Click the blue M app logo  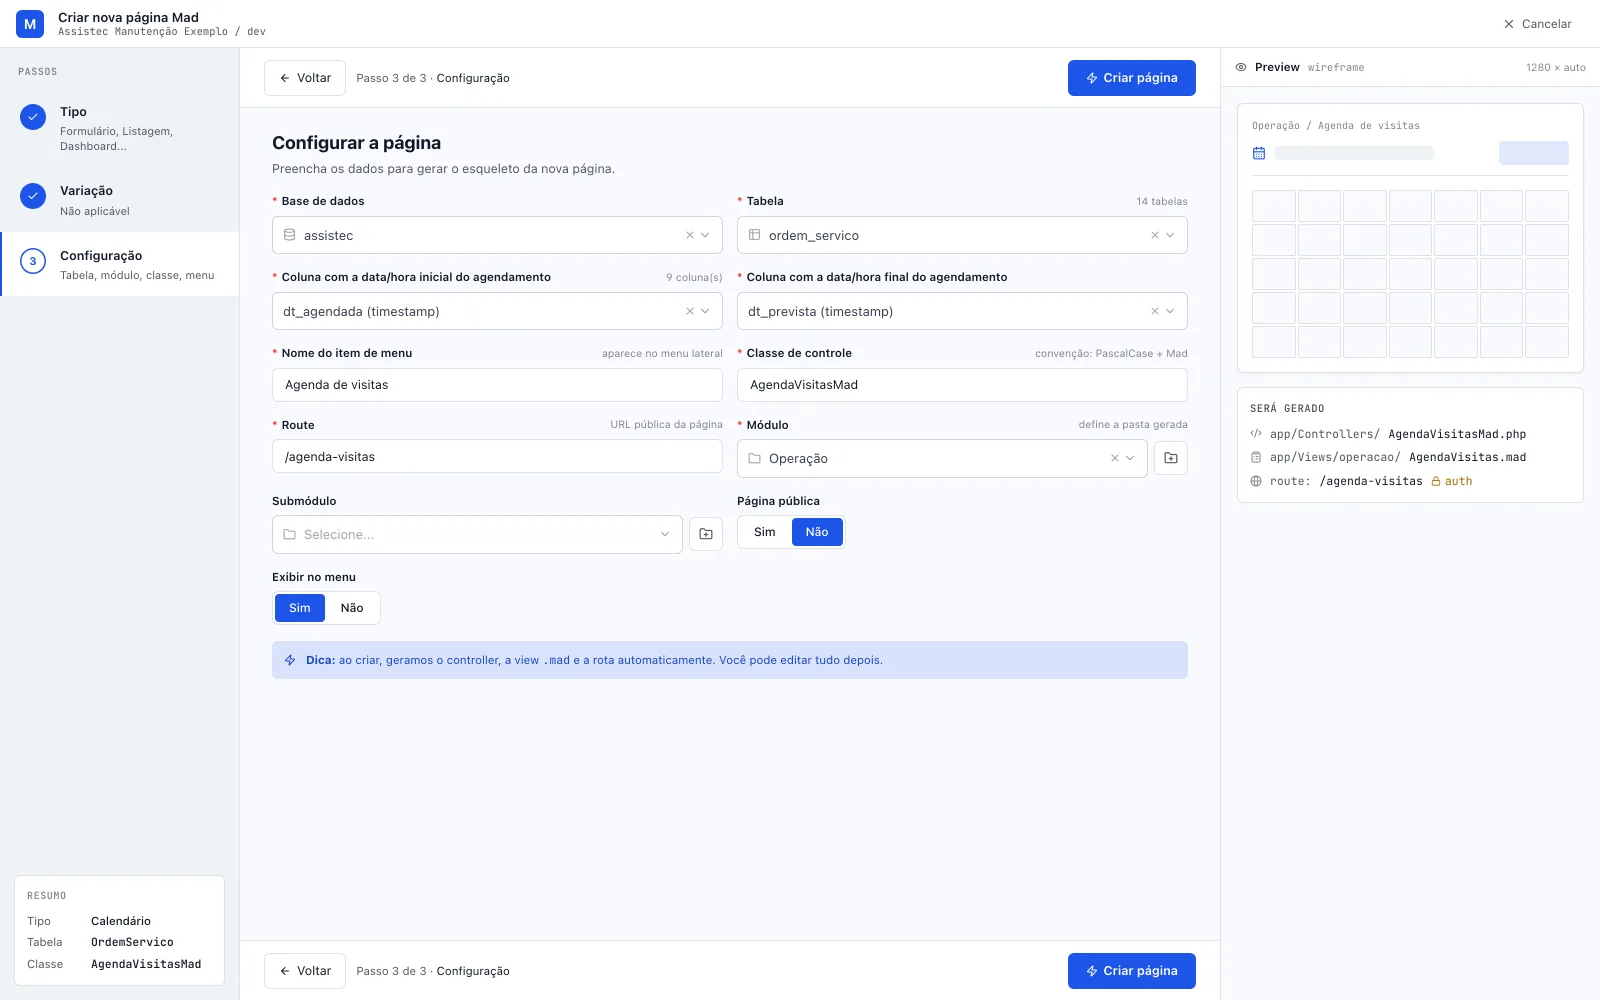tap(30, 24)
